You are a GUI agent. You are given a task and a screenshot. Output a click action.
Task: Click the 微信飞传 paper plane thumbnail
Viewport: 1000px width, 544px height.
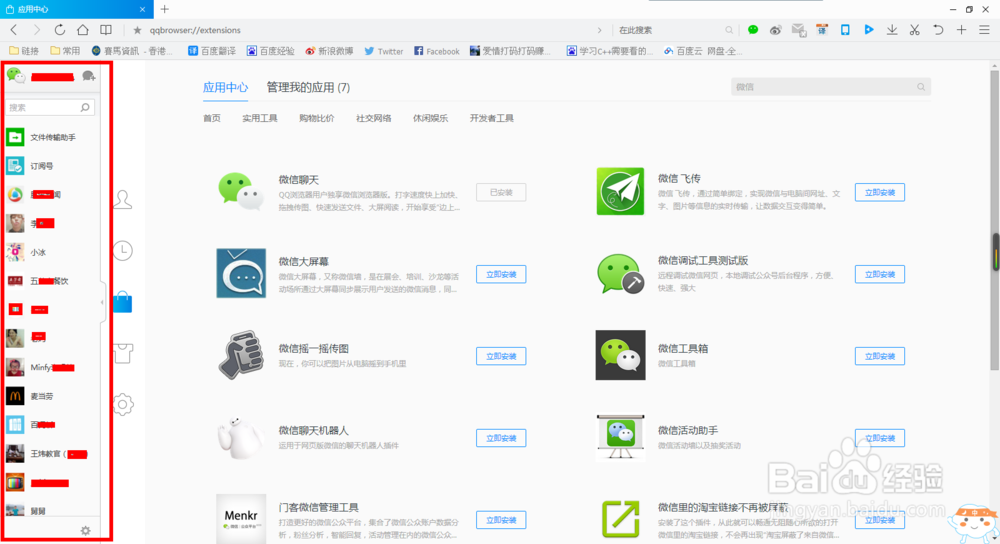coord(620,191)
